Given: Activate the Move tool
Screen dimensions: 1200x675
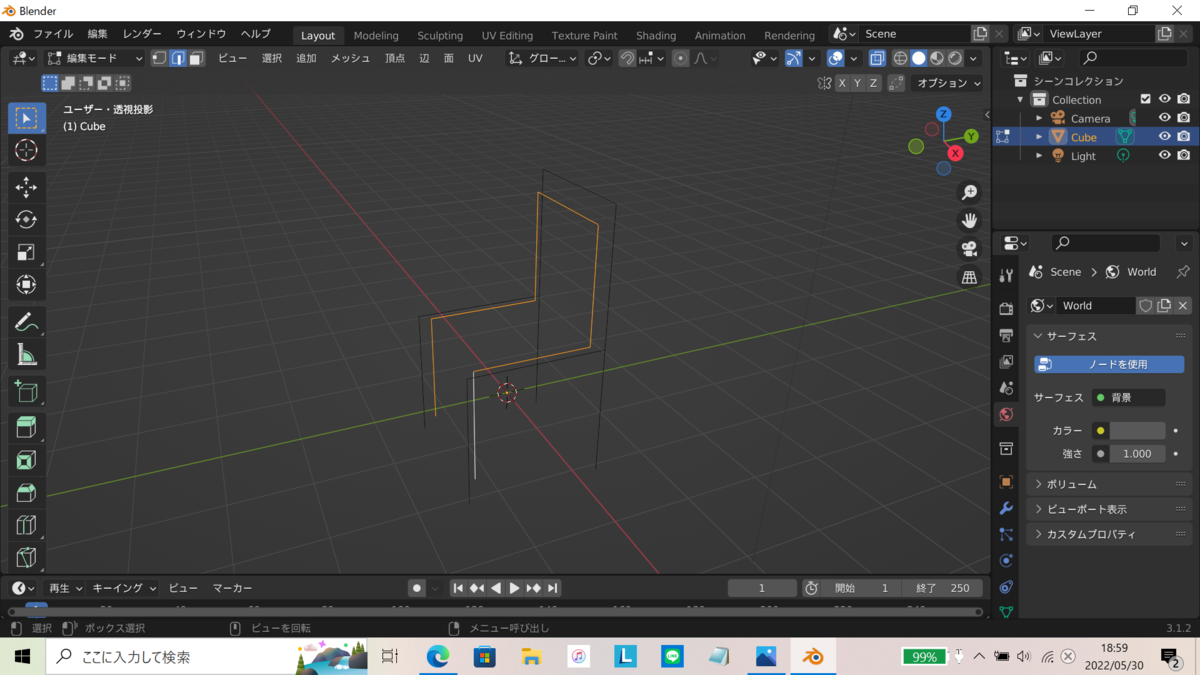Looking at the screenshot, I should [27, 187].
